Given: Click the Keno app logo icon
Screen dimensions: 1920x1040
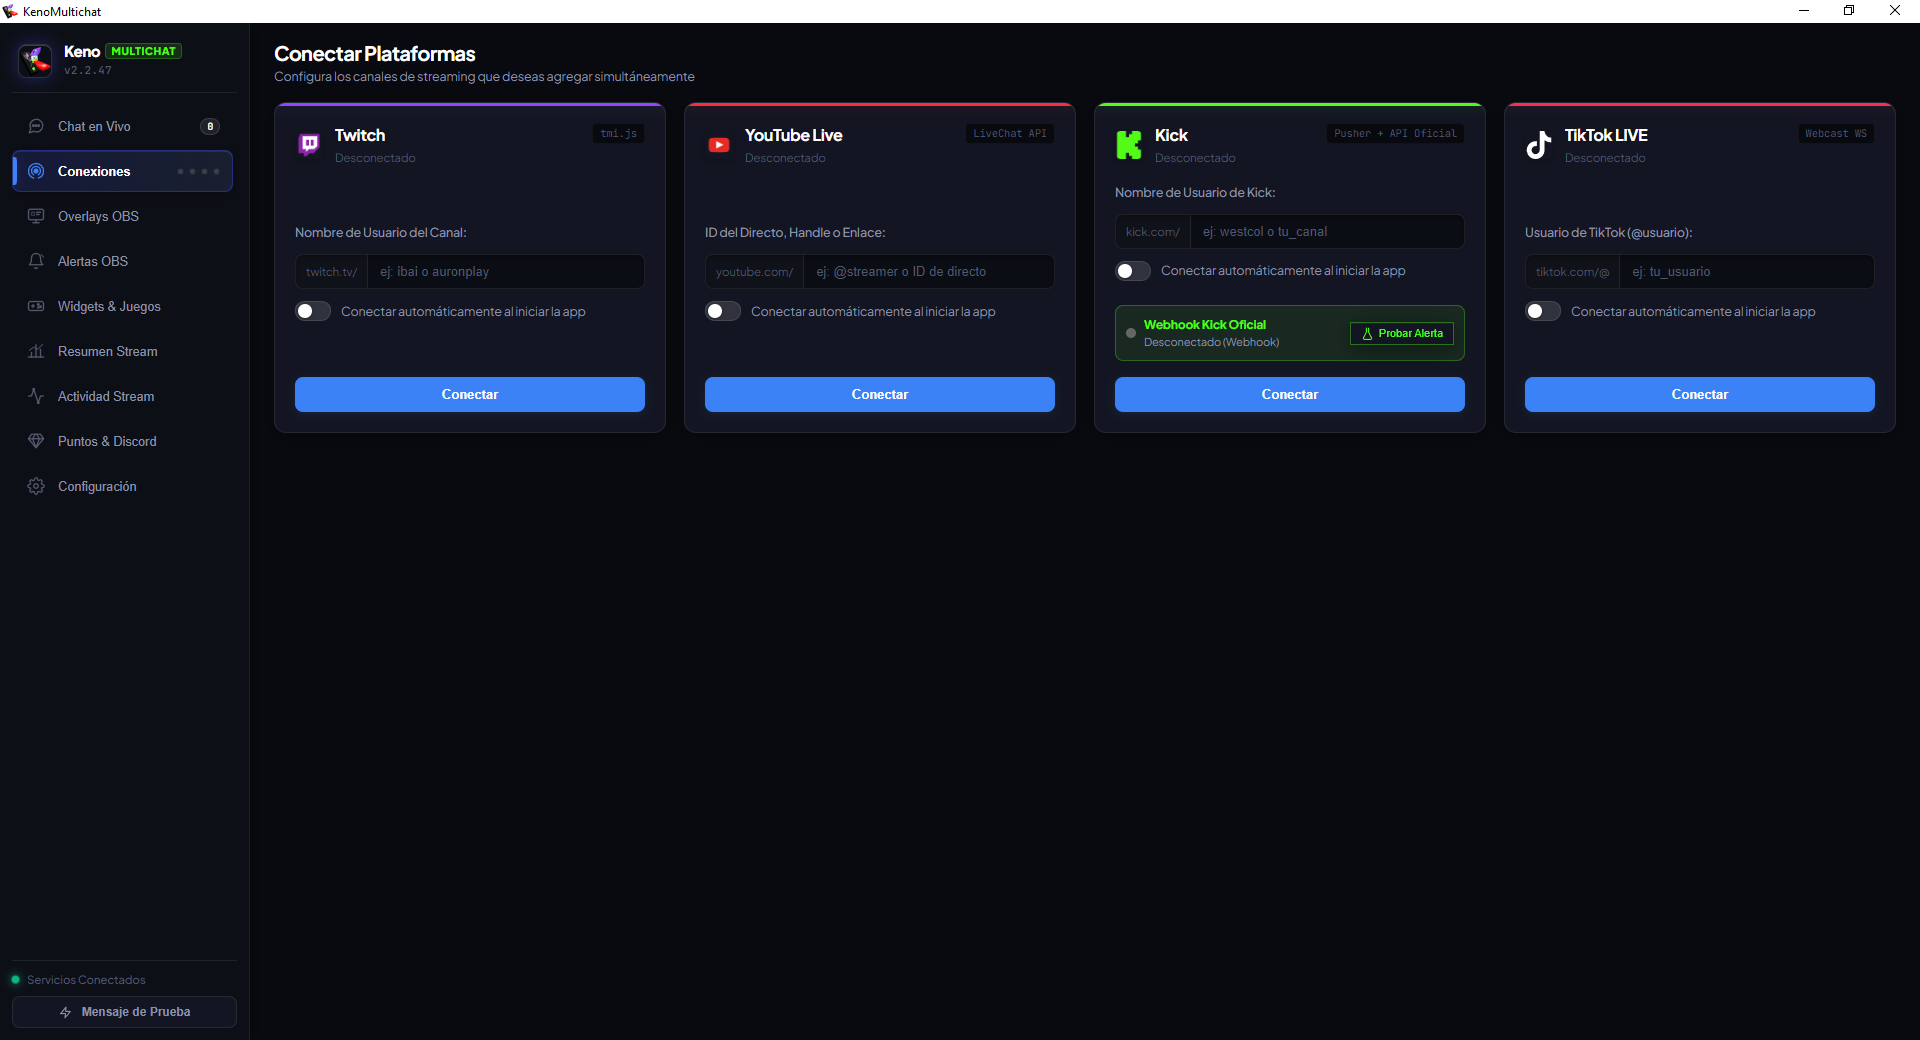Looking at the screenshot, I should click(x=36, y=60).
